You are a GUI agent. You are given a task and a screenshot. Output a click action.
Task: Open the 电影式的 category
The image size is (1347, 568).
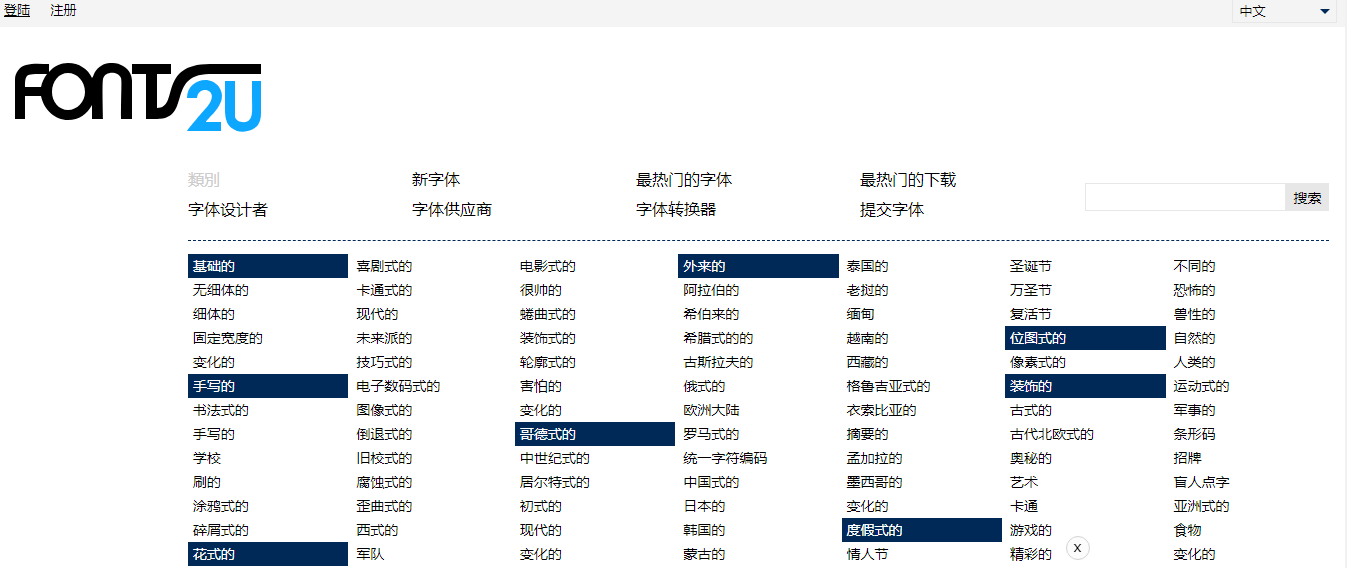(548, 266)
